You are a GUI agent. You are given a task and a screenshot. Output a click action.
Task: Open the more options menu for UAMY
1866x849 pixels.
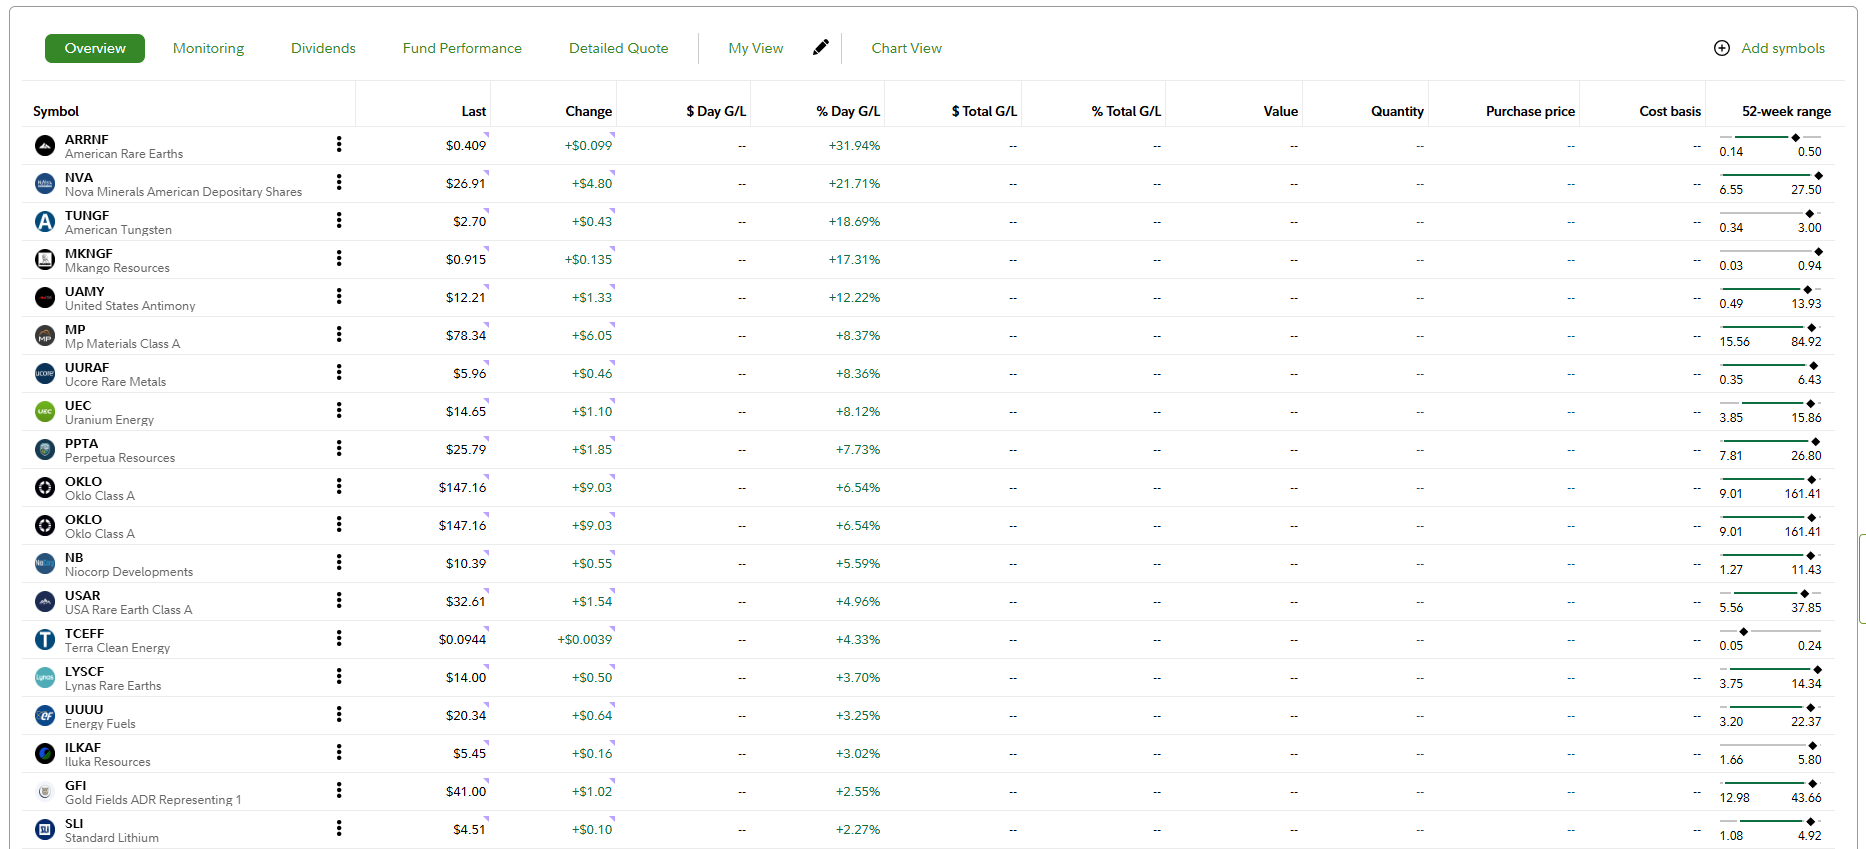coord(339,296)
